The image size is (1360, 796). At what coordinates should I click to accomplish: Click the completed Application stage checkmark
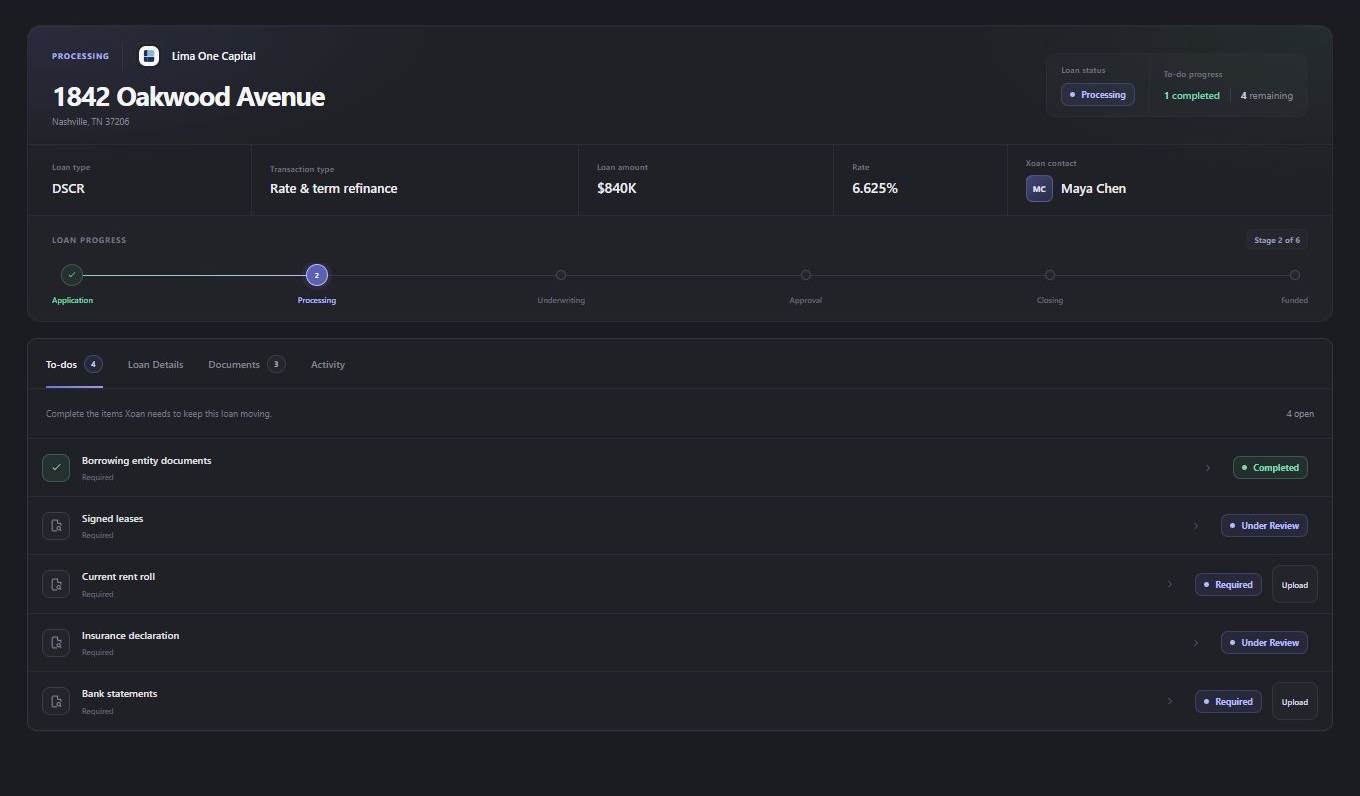72,275
